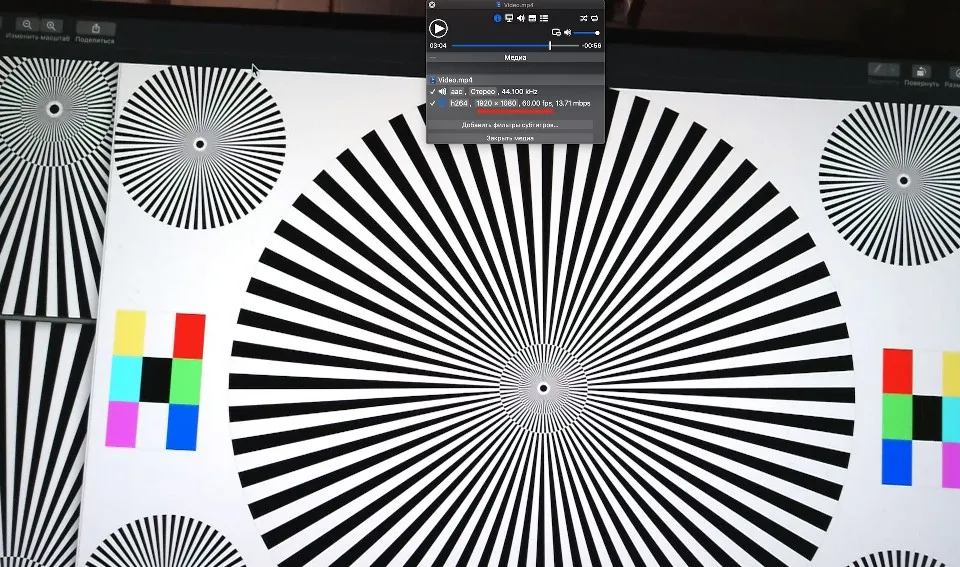Play the video in the player panel
Image resolution: width=960 pixels, height=567 pixels.
tap(438, 28)
